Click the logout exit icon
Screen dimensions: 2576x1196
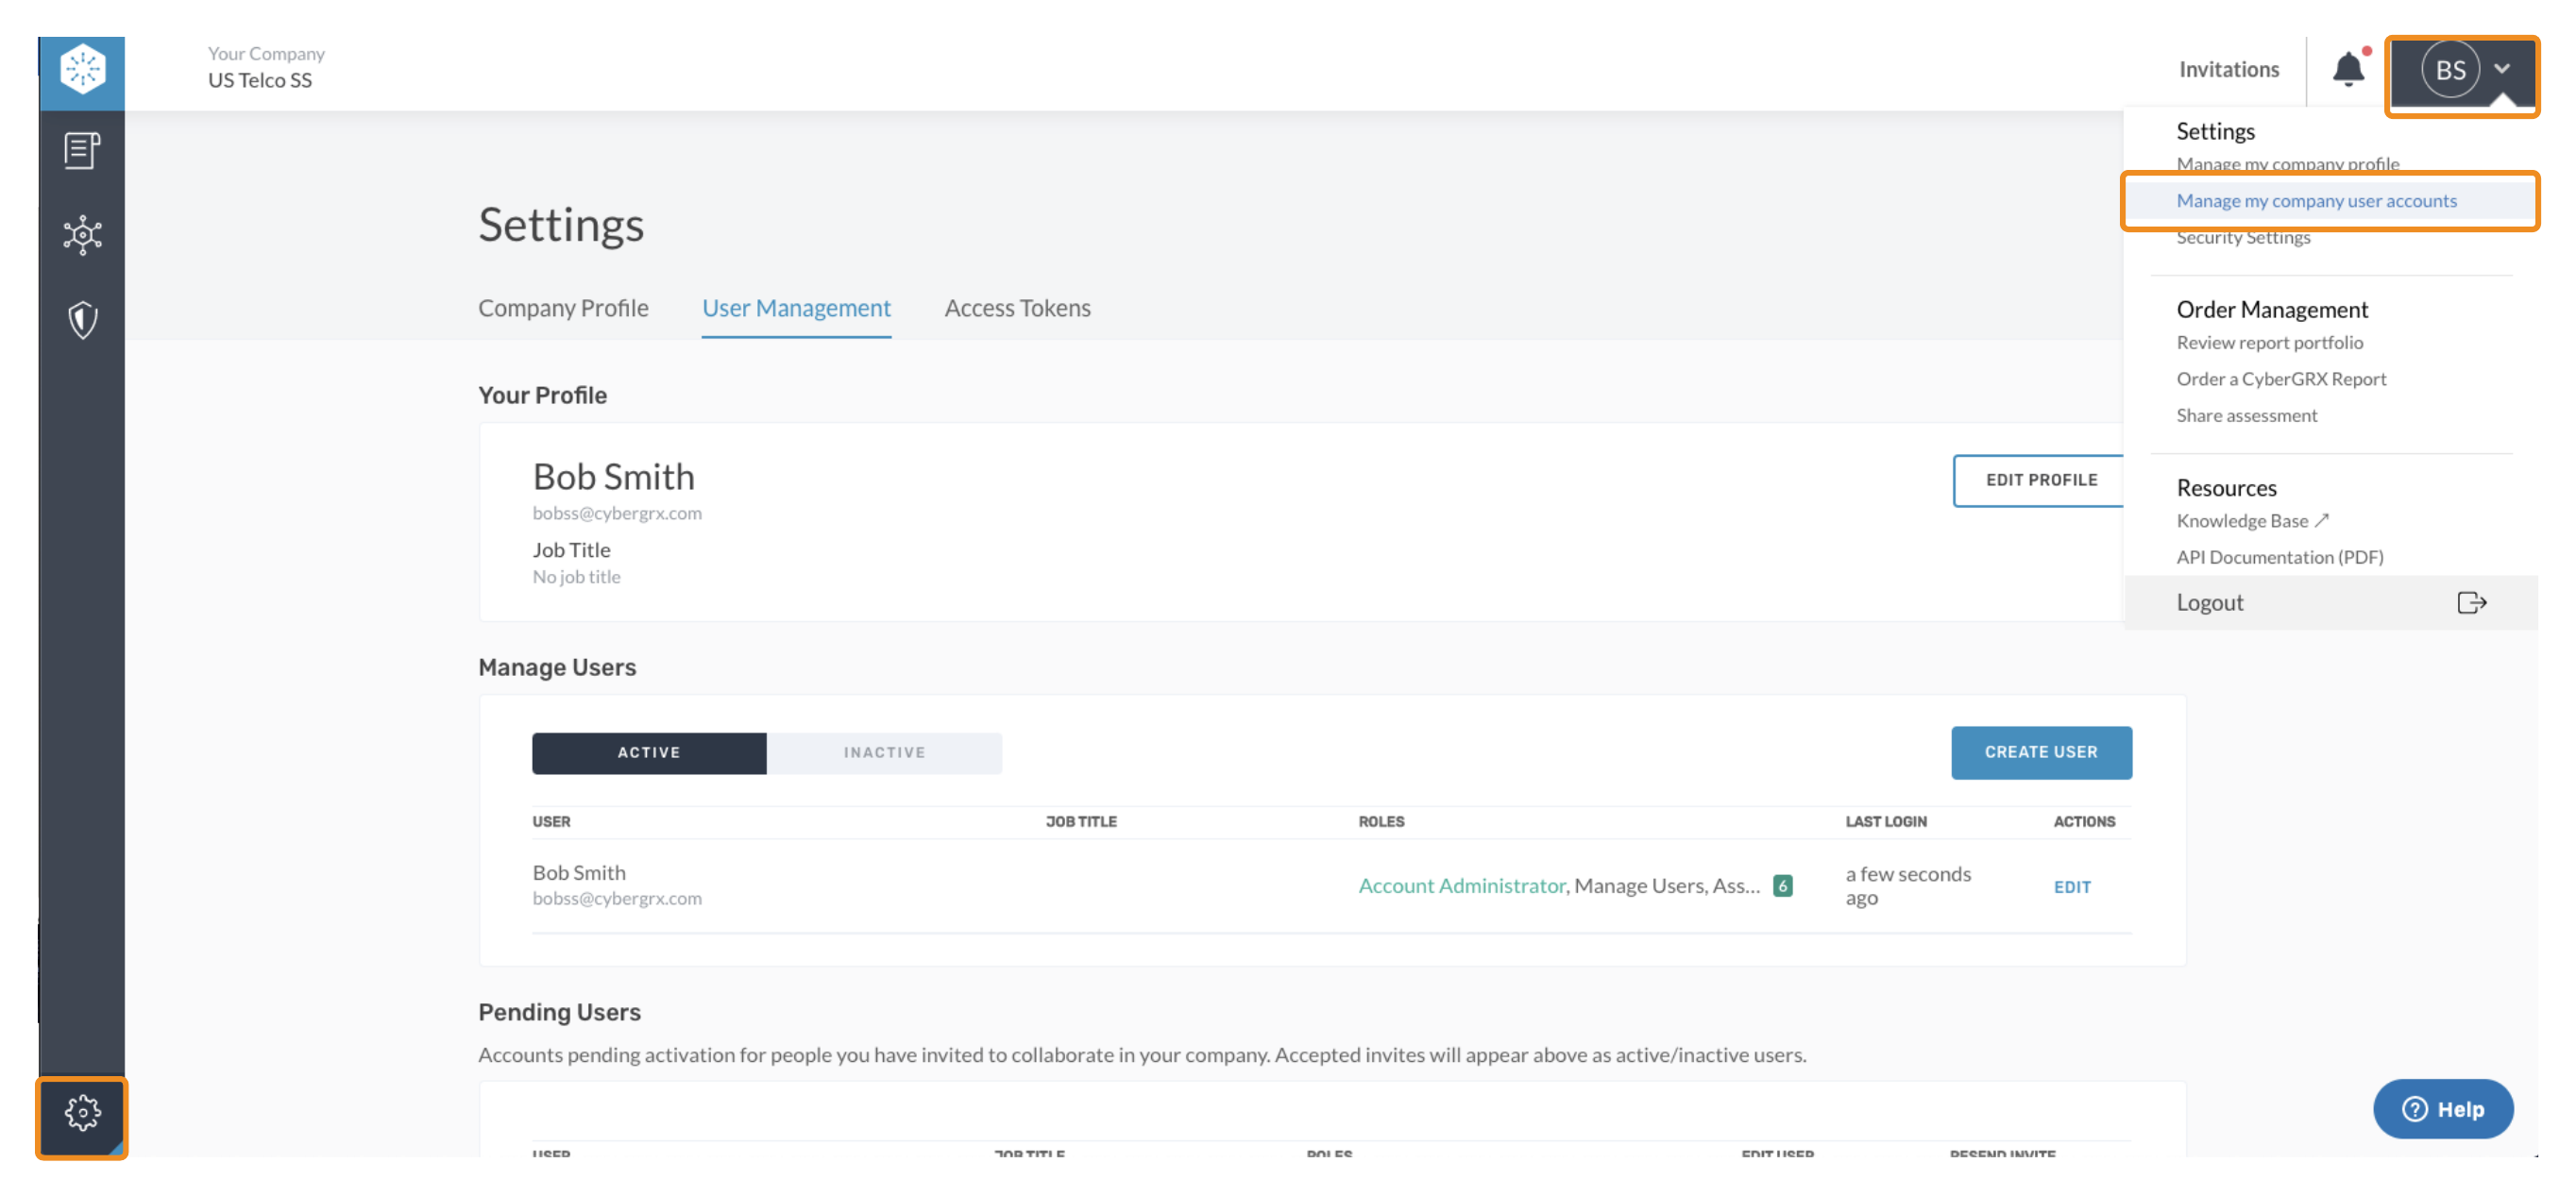pos(2474,601)
